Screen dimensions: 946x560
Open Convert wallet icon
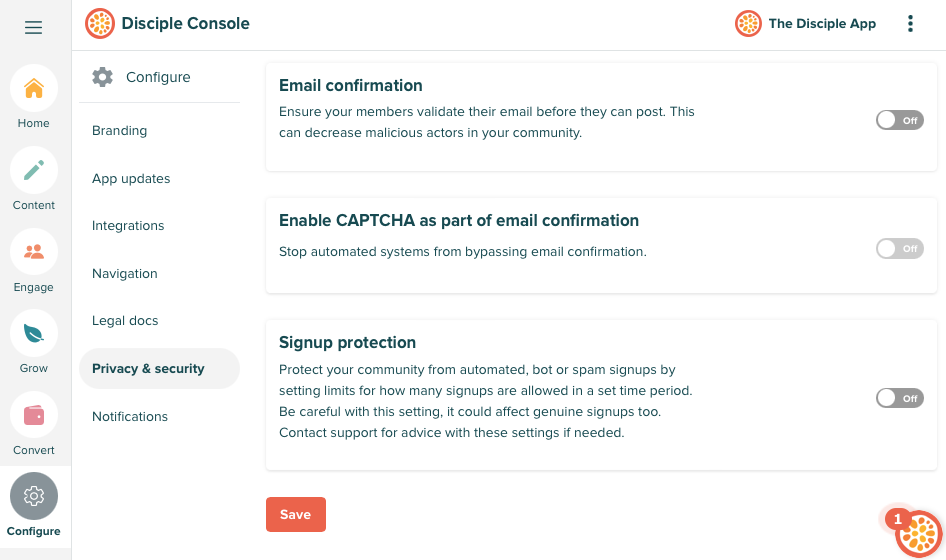pos(34,415)
